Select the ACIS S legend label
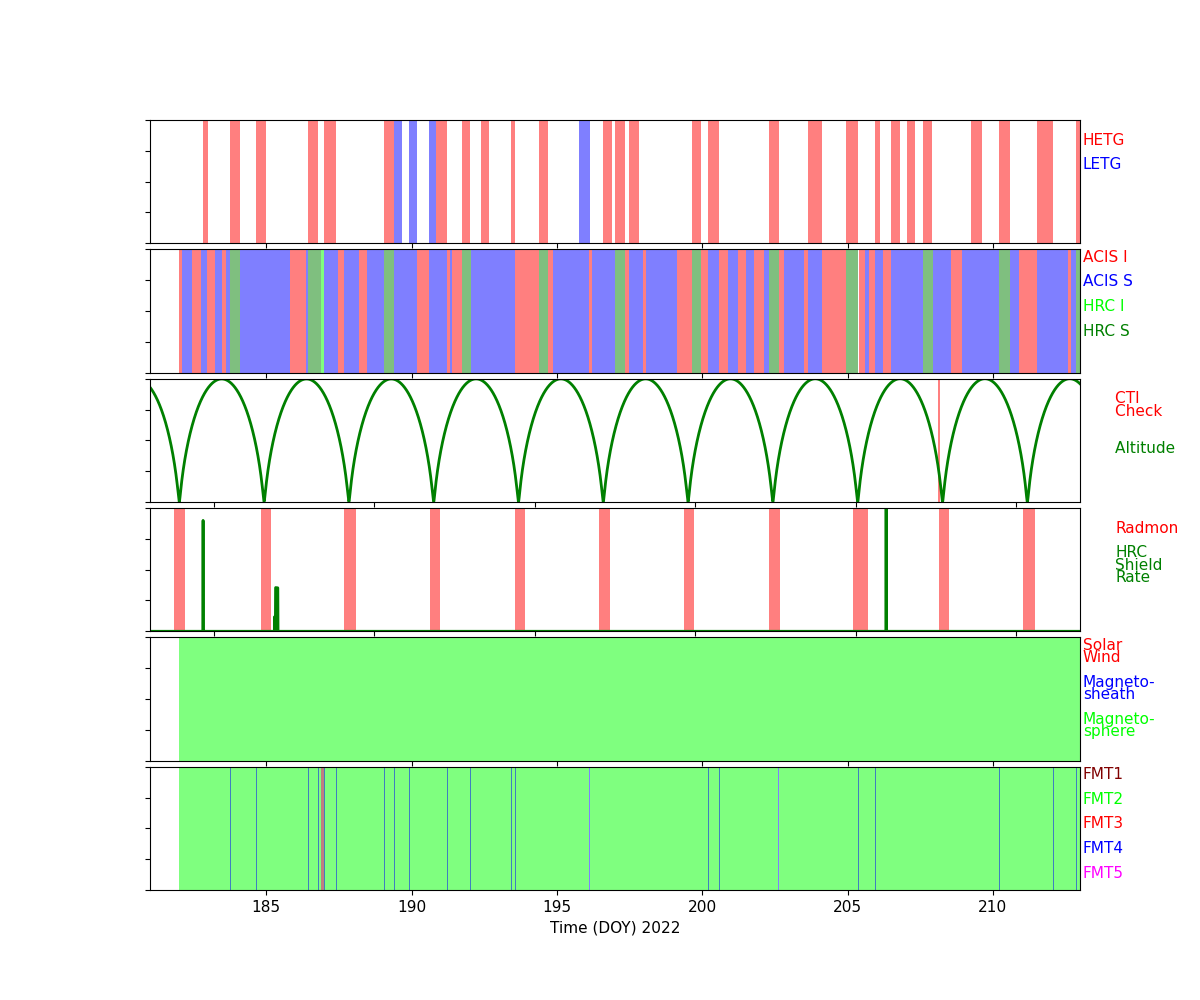1200x1000 pixels. 1107,281
